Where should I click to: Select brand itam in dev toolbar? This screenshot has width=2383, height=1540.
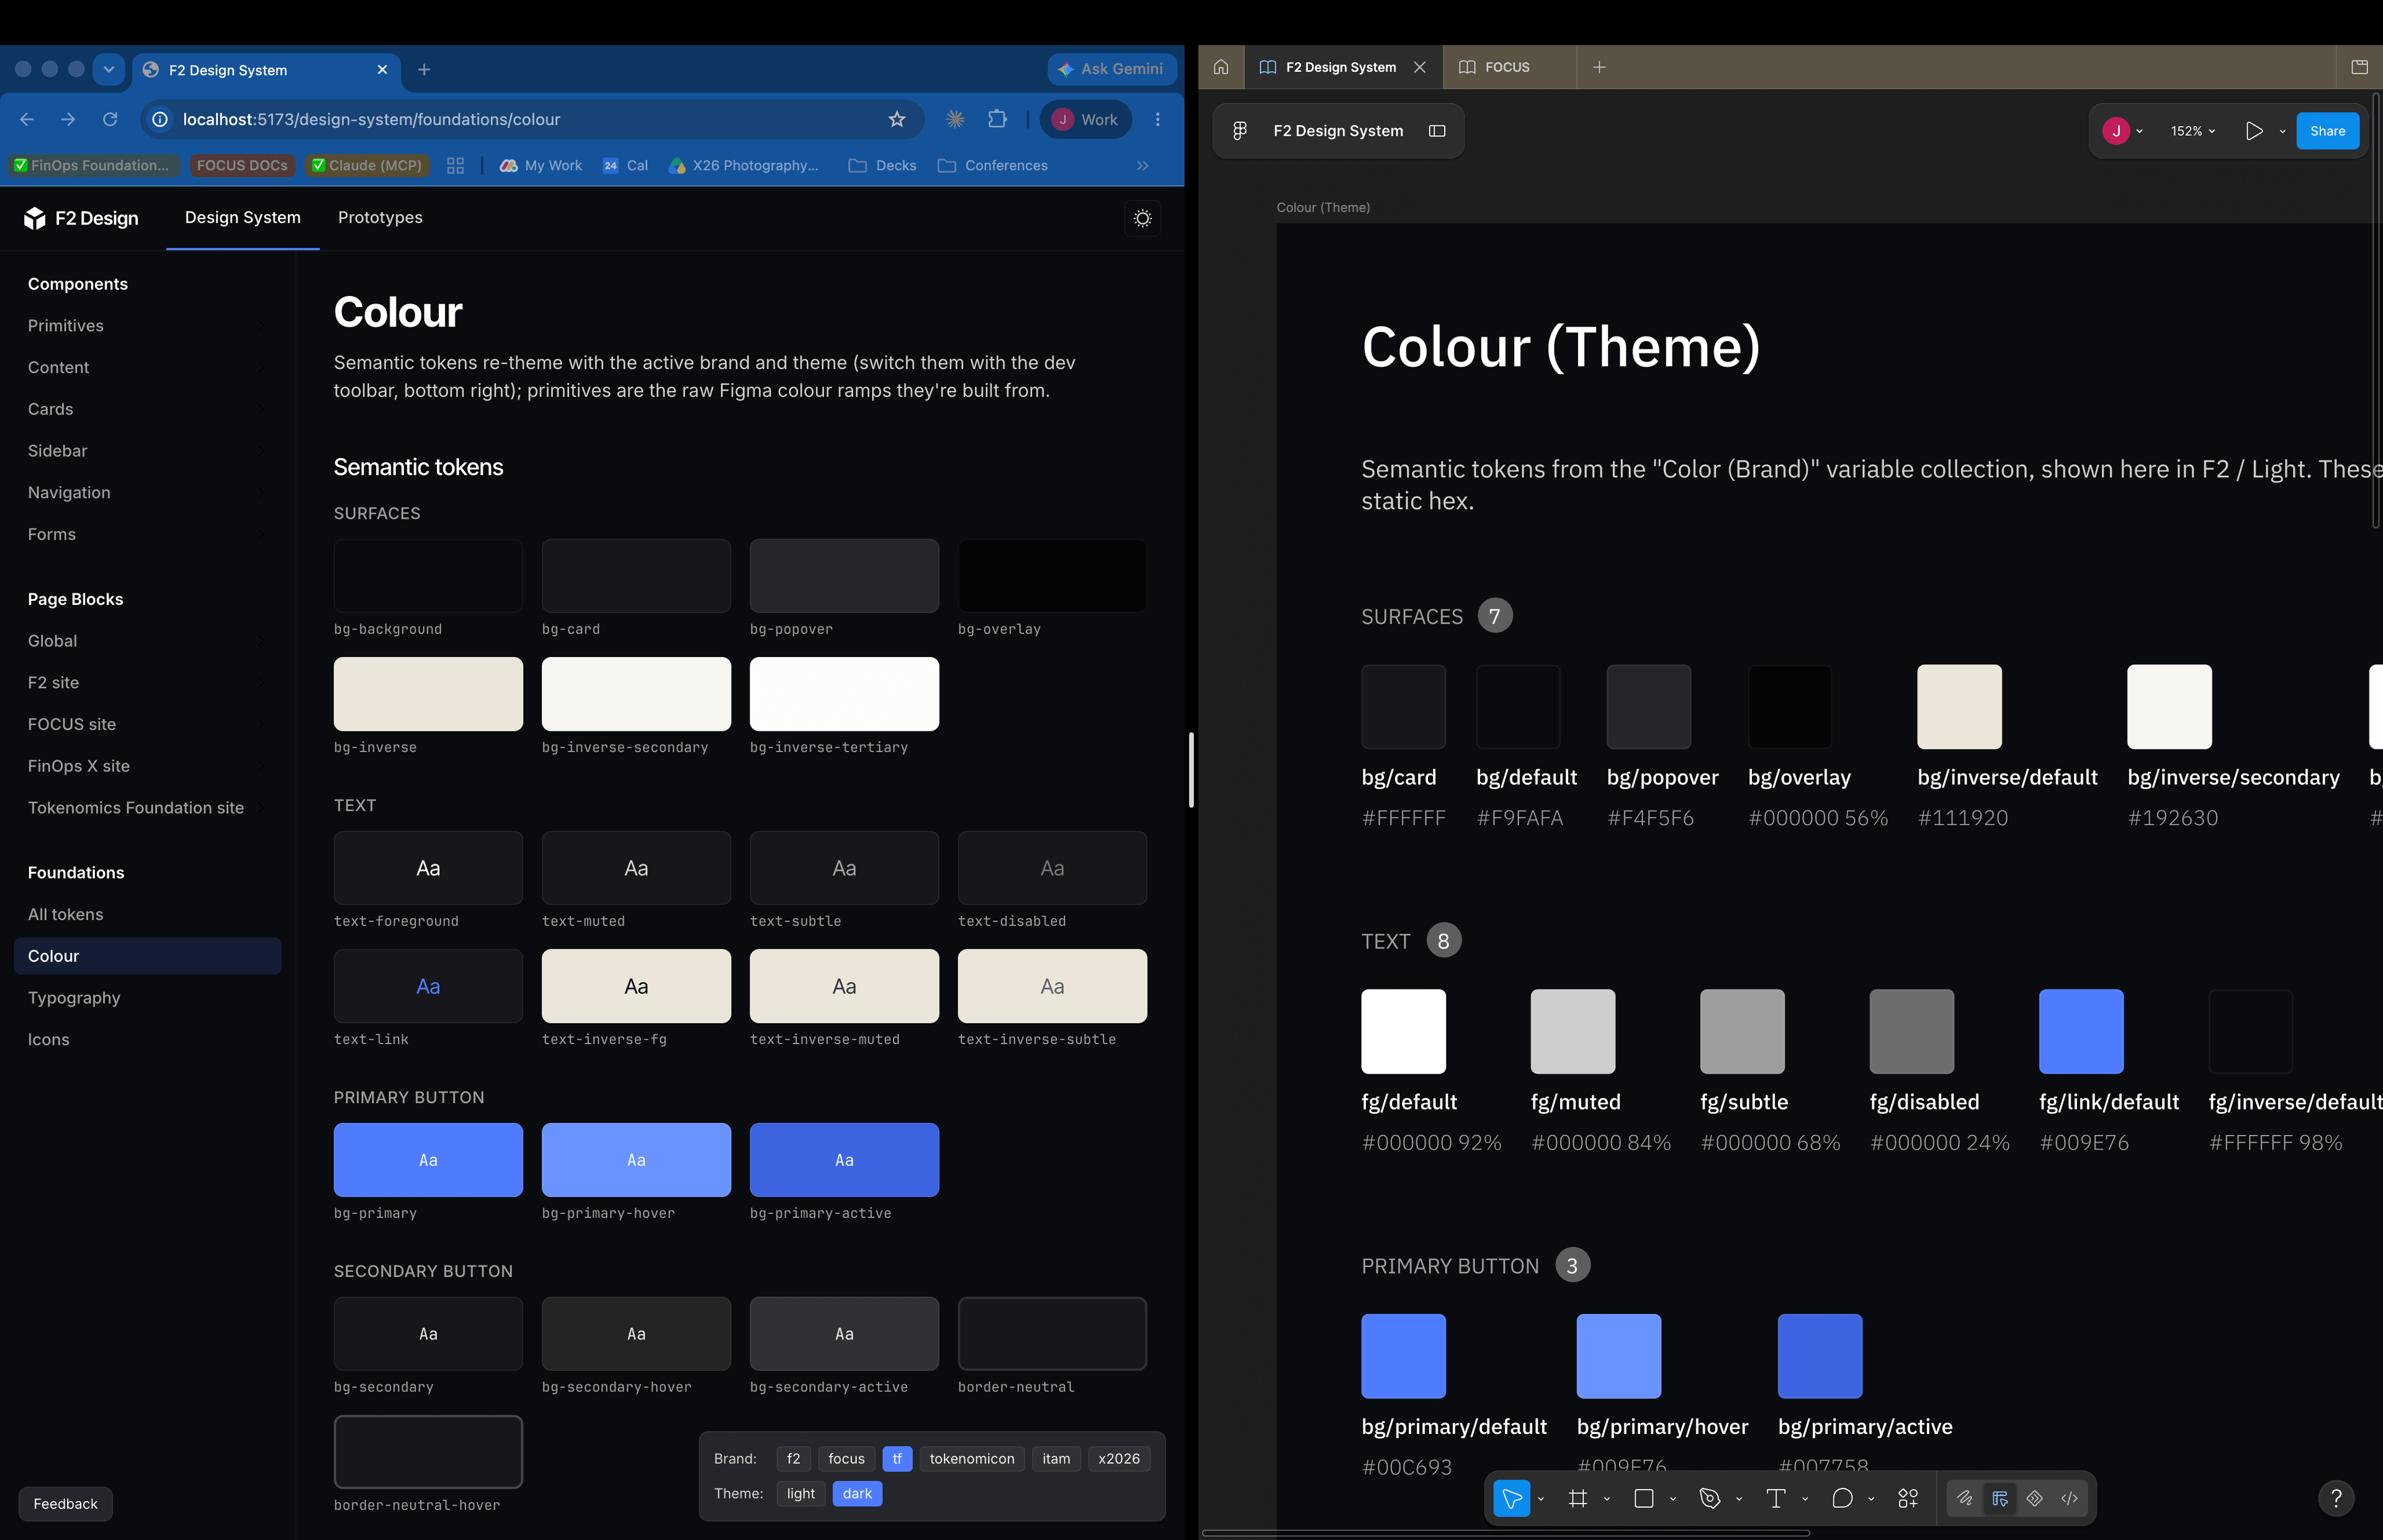[1056, 1459]
